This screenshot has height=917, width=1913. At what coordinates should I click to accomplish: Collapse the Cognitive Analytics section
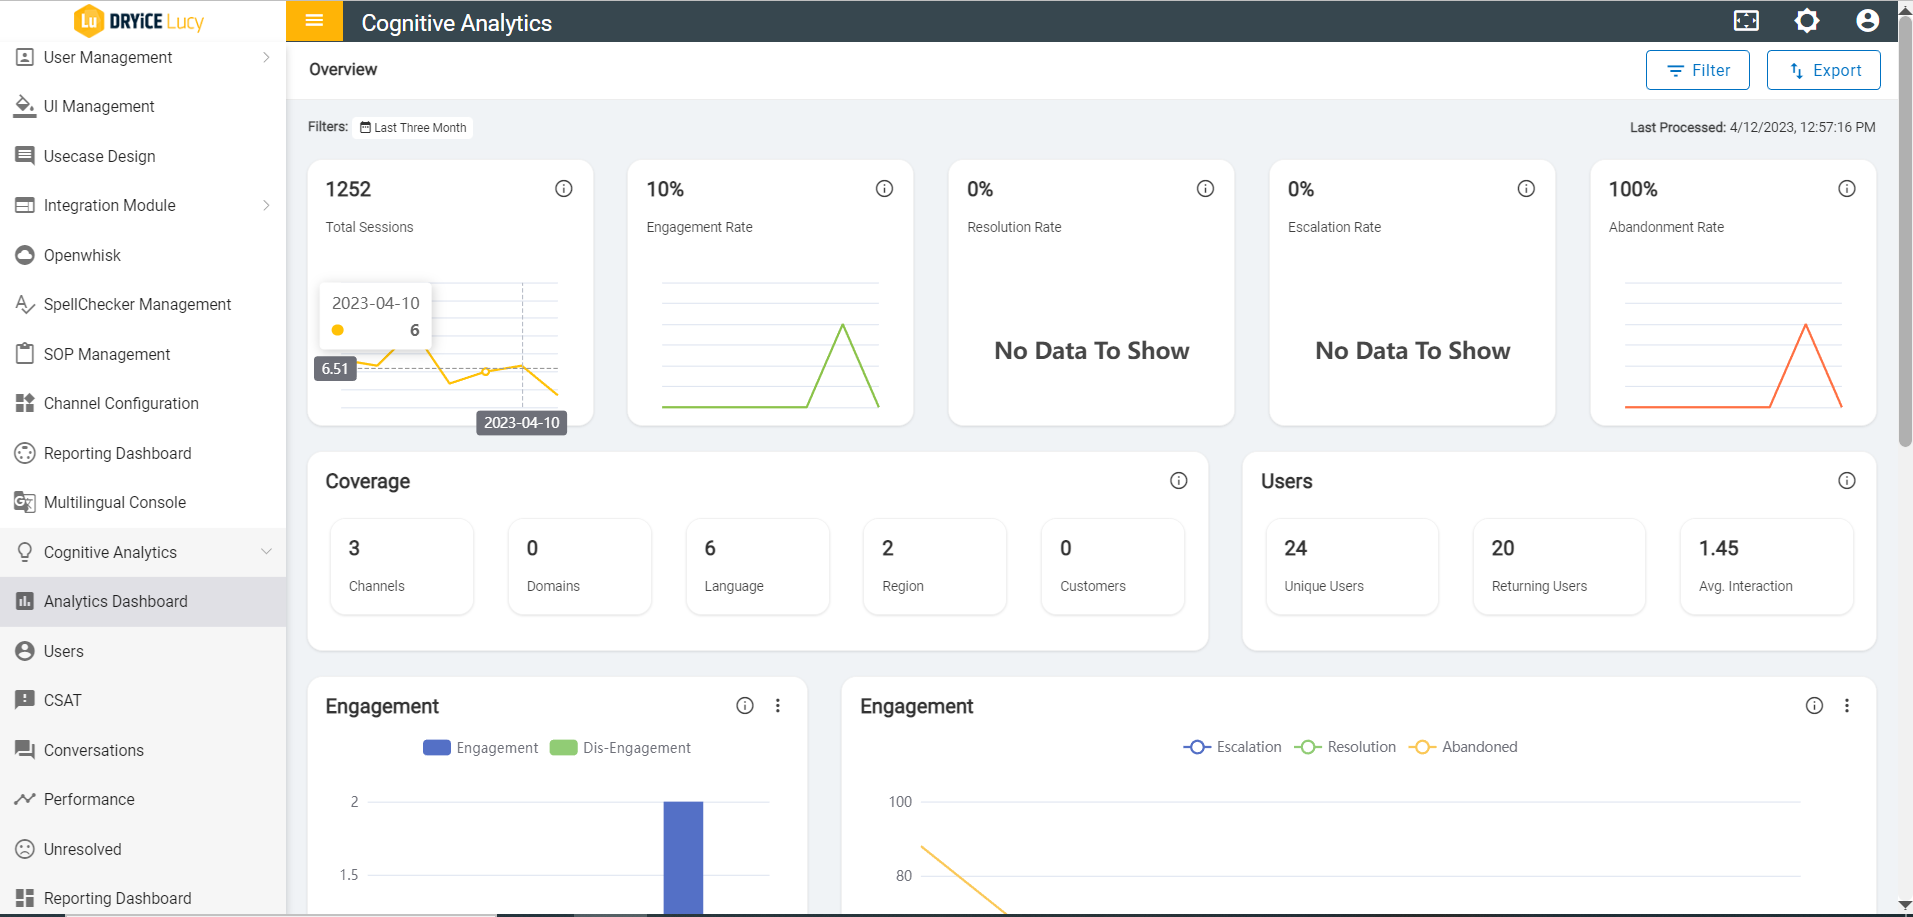pyautogui.click(x=266, y=552)
